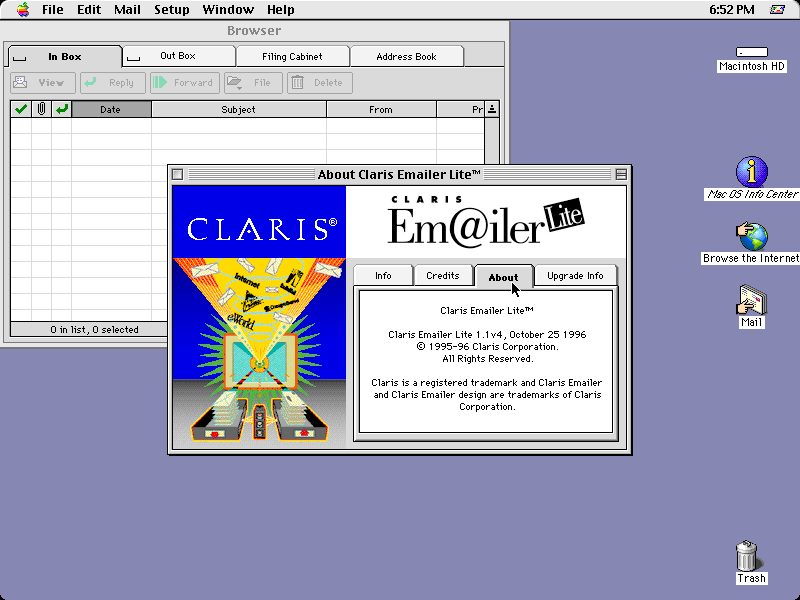Click the Forward button in Browser toolbar
The width and height of the screenshot is (800, 600).
185,83
